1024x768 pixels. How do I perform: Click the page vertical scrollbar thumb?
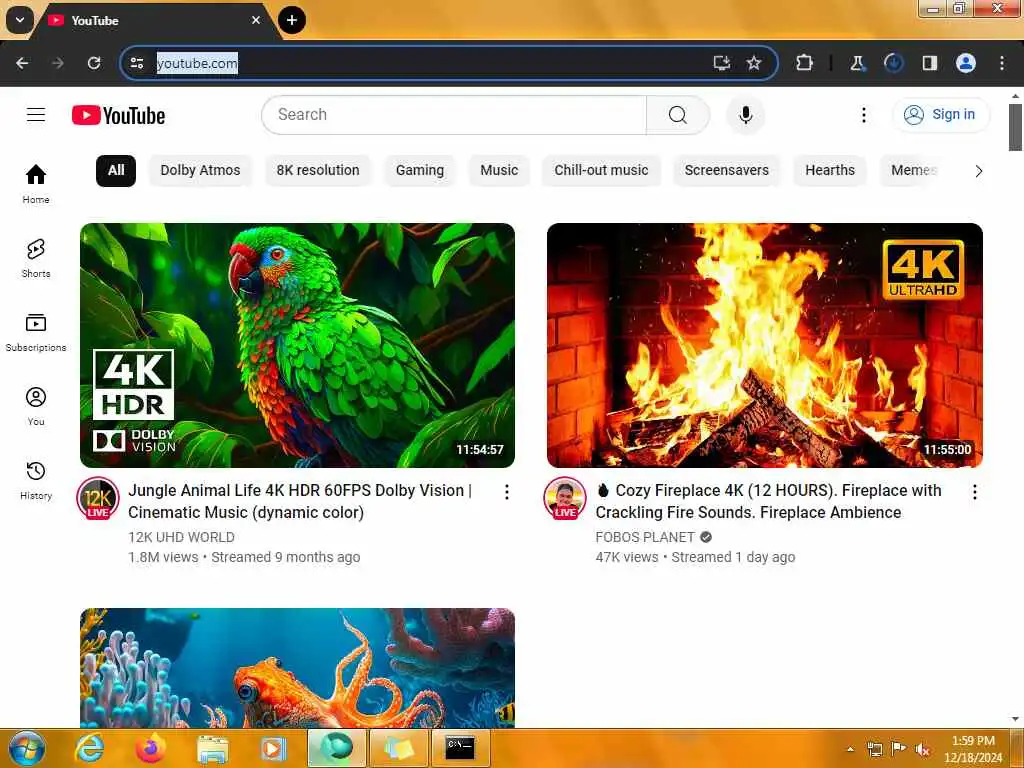coord(1015,127)
